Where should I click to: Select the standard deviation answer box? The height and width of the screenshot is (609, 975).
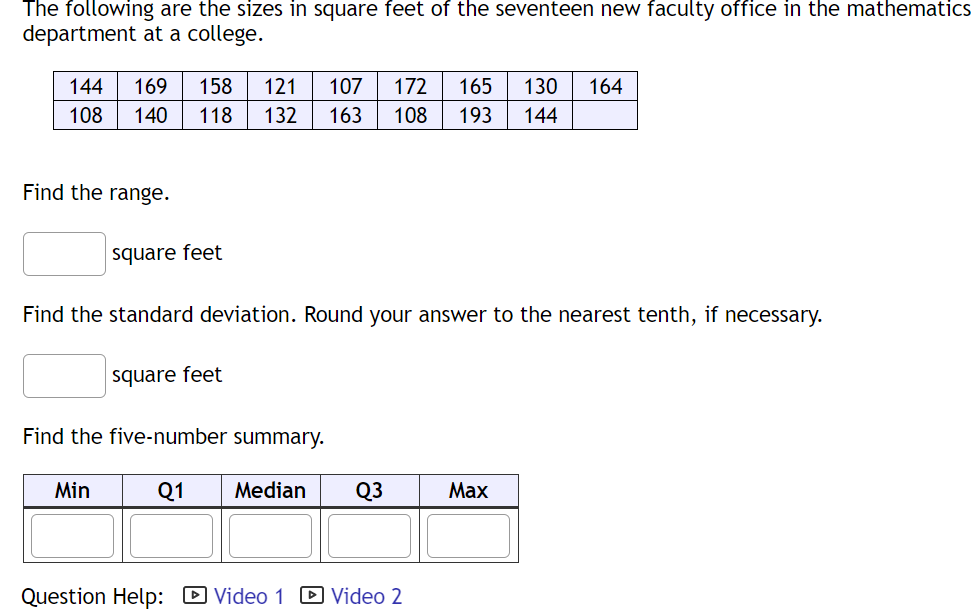(x=63, y=375)
